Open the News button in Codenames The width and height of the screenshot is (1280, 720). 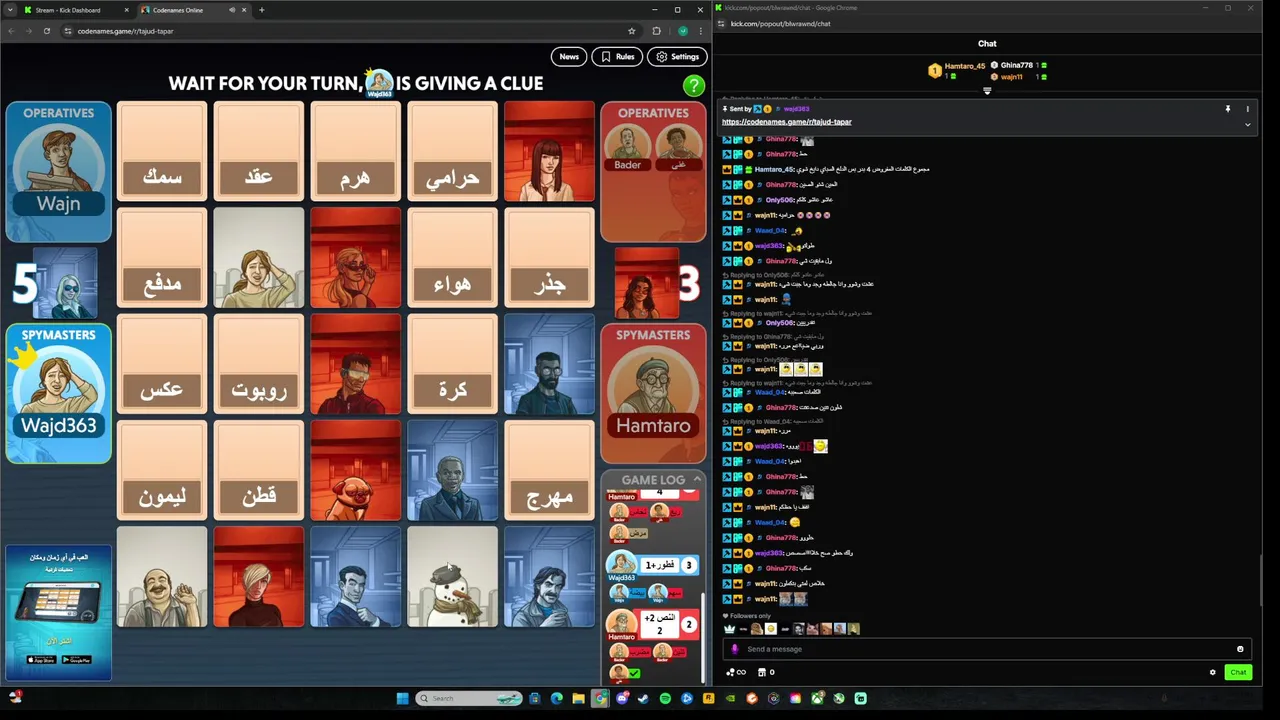coord(569,57)
